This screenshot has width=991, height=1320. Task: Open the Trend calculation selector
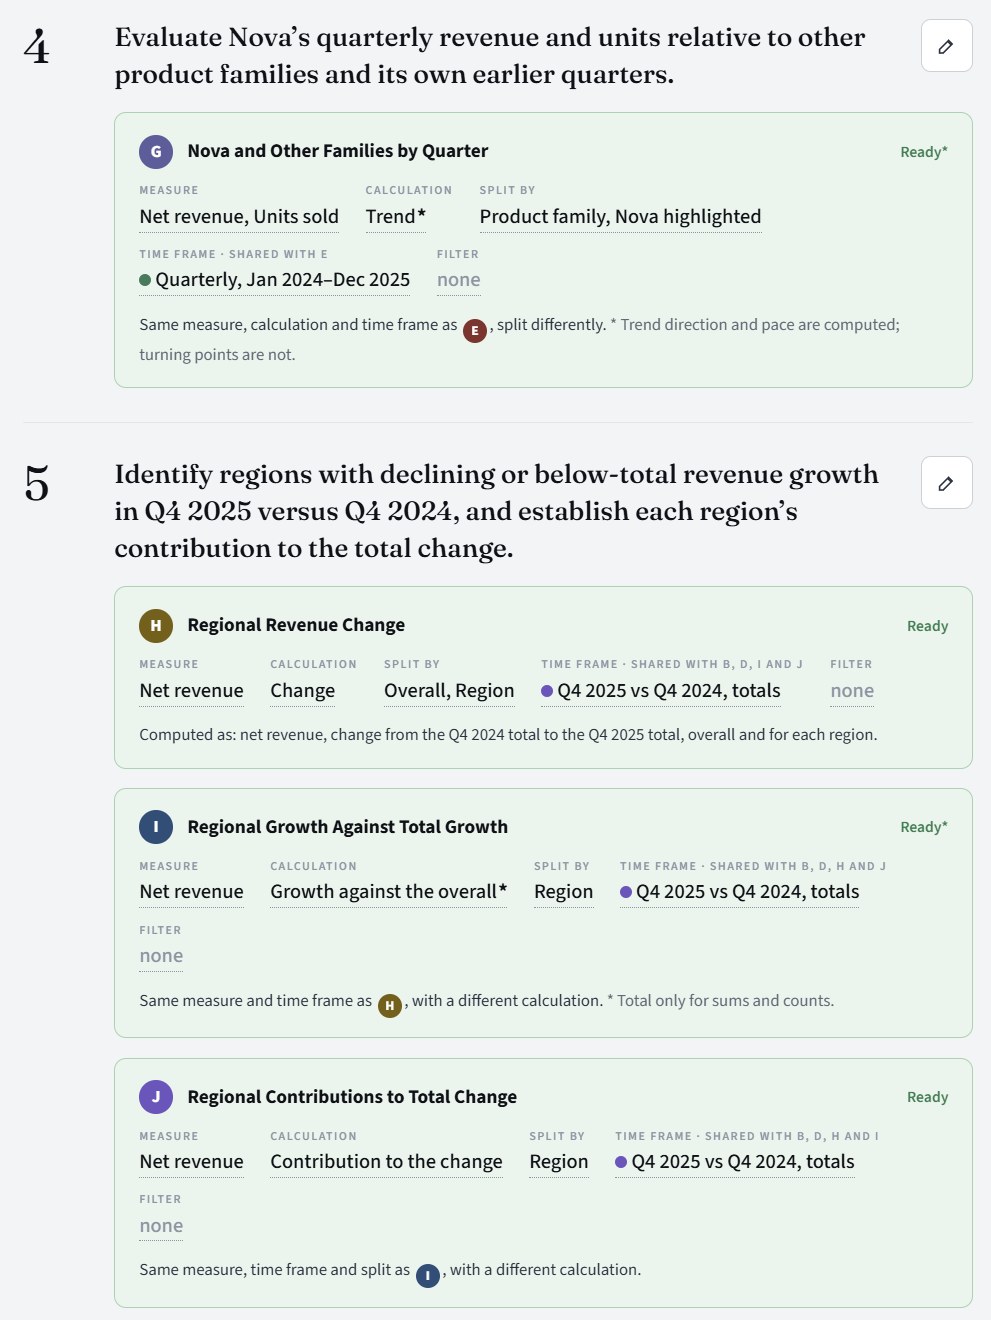coord(396,217)
